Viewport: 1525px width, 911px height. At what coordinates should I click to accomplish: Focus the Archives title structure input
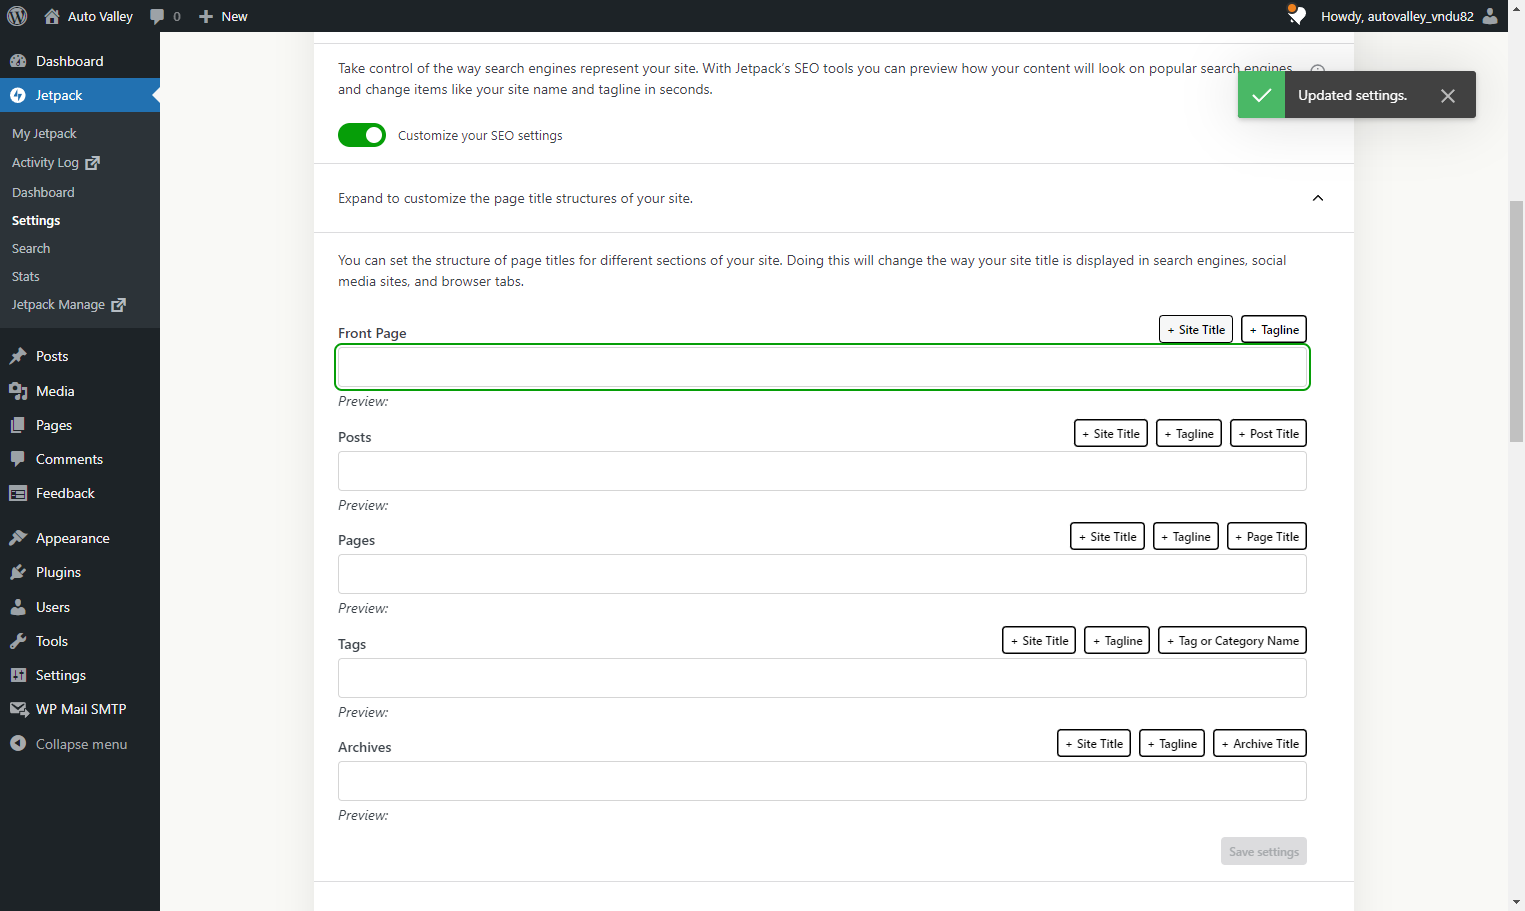tap(822, 781)
